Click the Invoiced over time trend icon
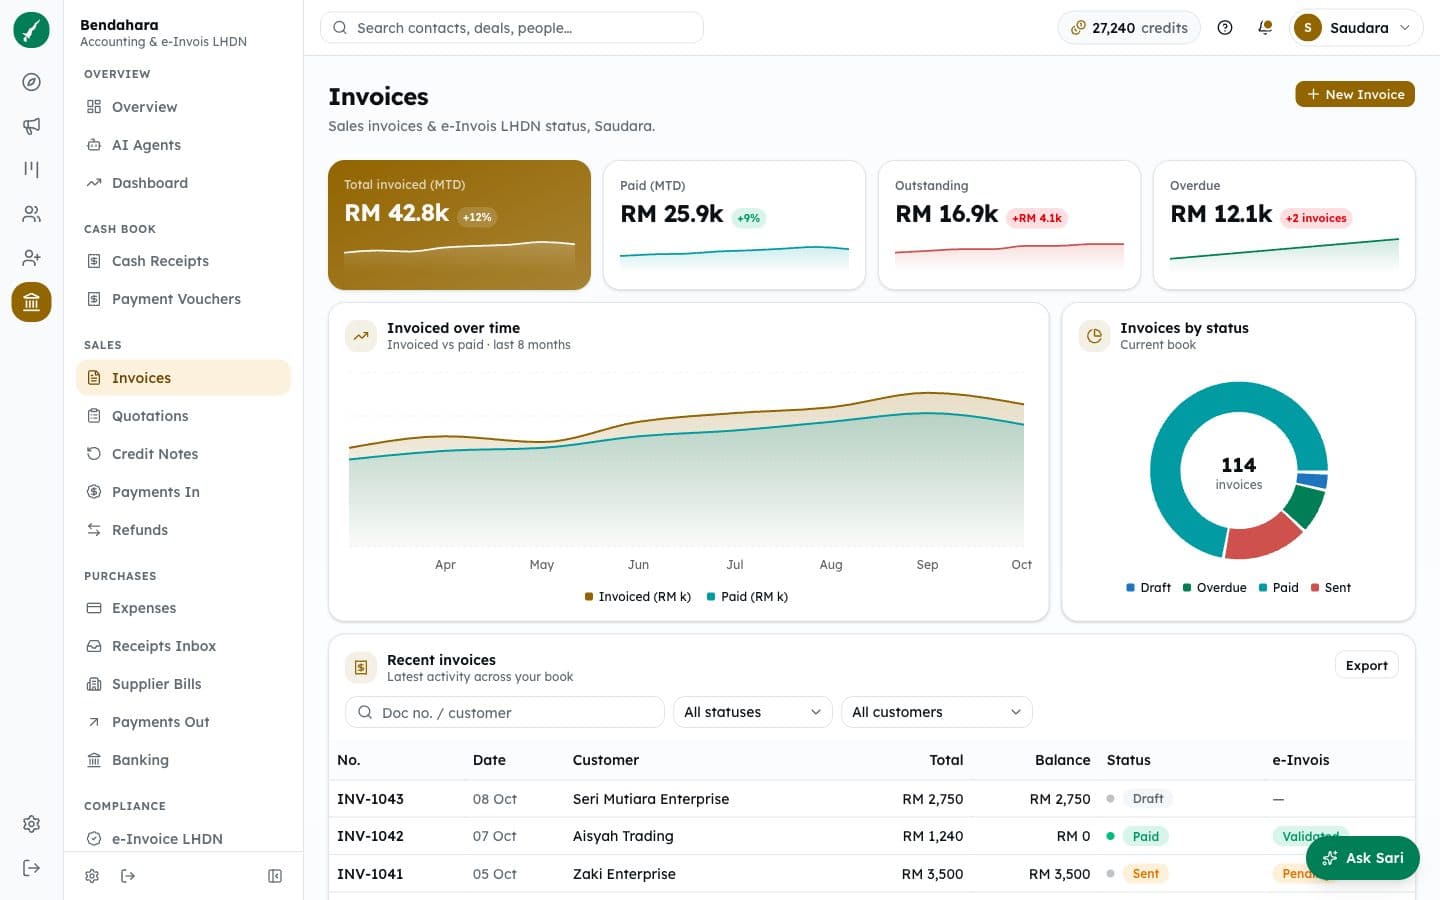The width and height of the screenshot is (1440, 900). pyautogui.click(x=361, y=336)
